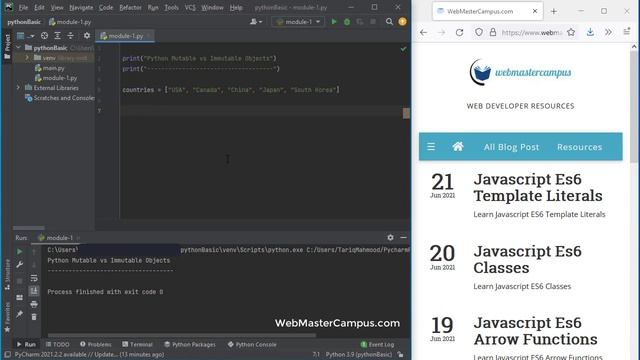Click the browser back arrow
Viewport: 640px width, 360px height.
point(424,32)
